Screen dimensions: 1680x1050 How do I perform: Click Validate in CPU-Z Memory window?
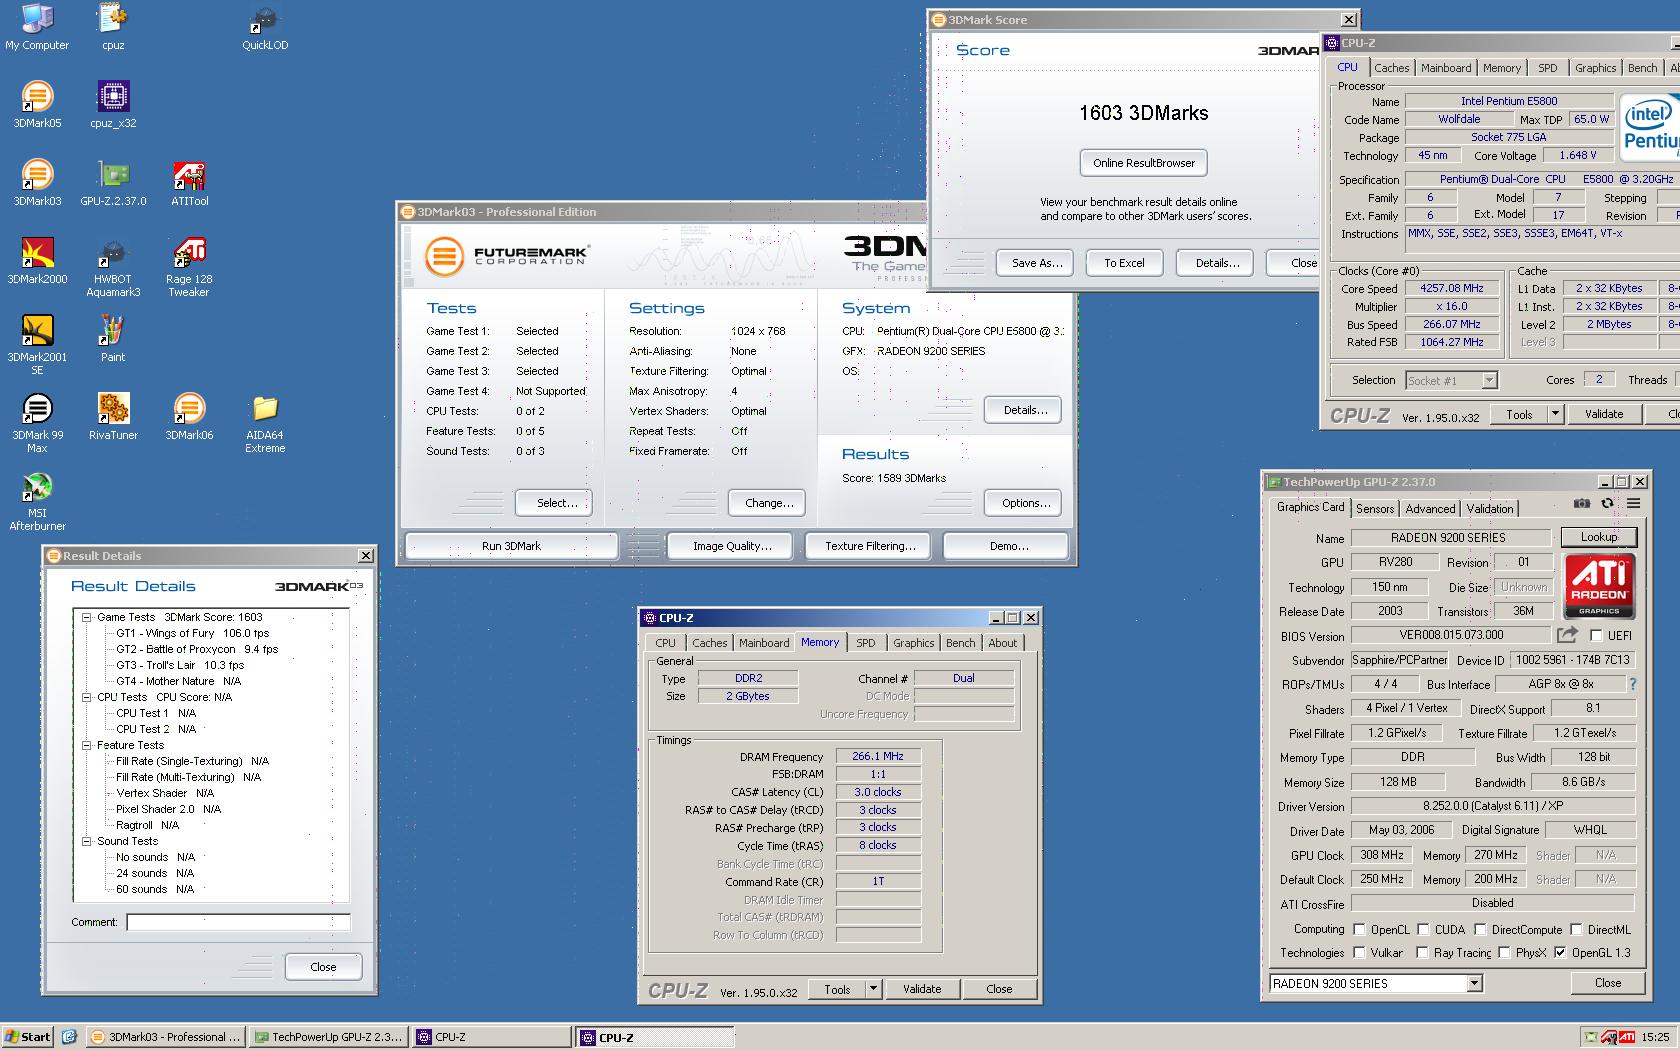pos(922,989)
